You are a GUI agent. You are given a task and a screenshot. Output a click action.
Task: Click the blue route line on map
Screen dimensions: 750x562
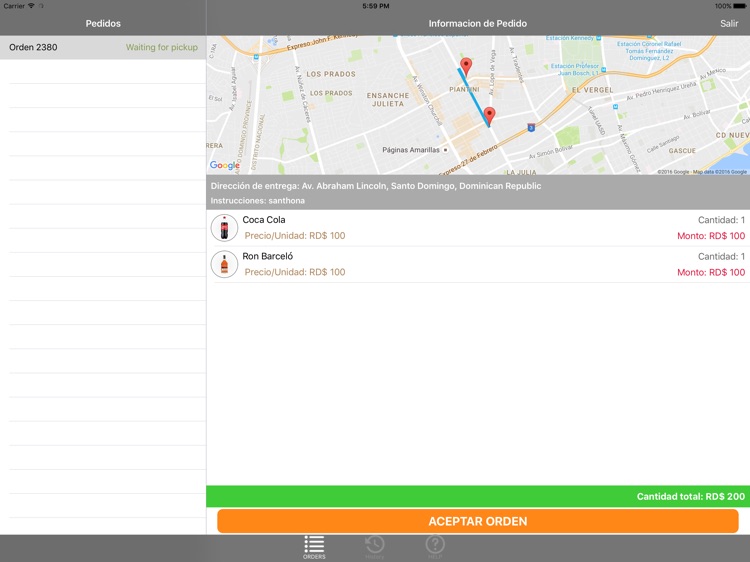coord(474,98)
